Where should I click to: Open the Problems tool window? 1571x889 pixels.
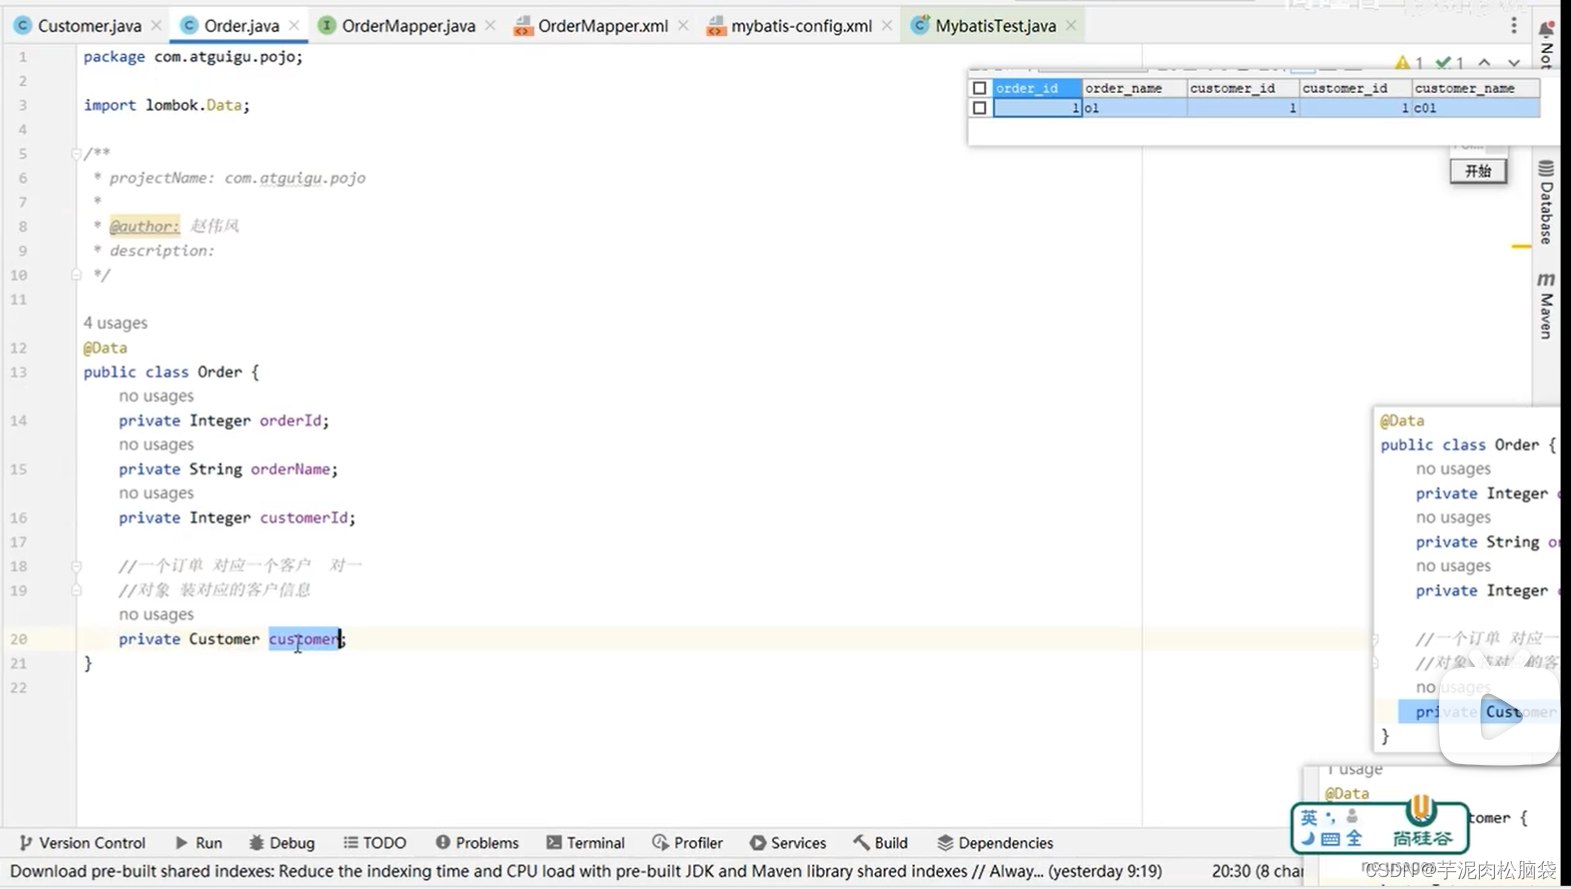tap(477, 843)
